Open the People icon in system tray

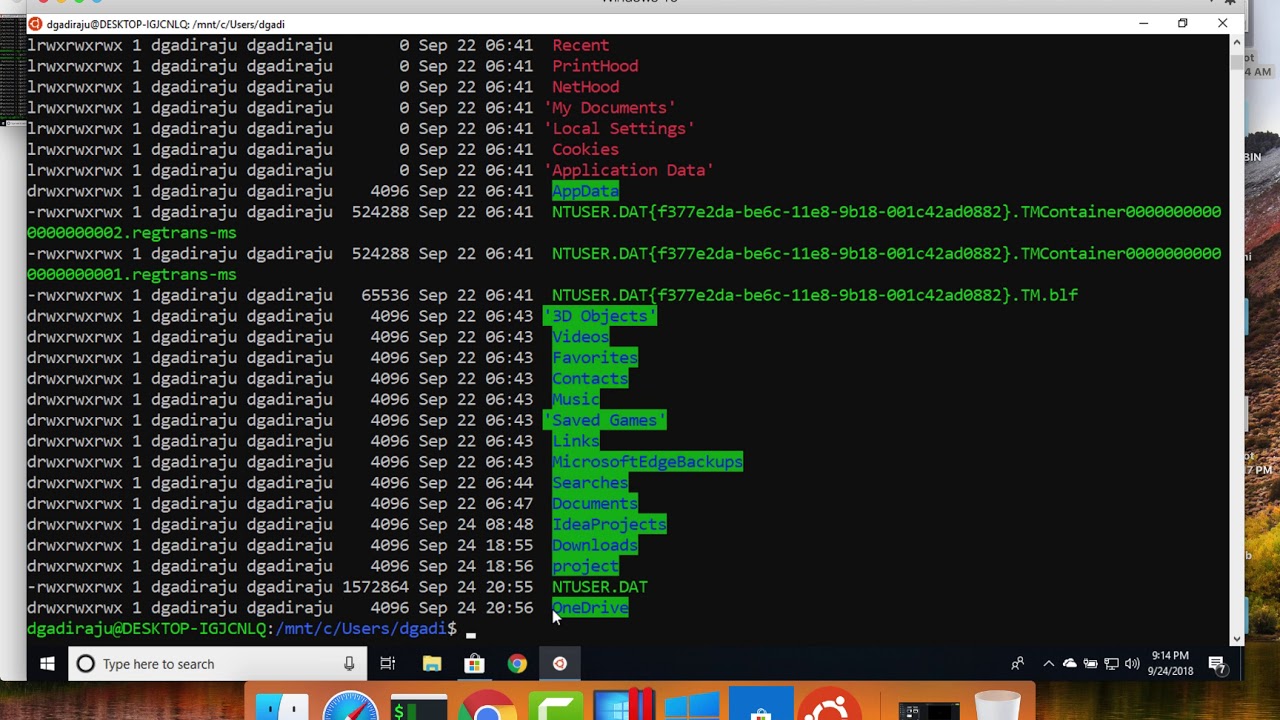tap(1017, 664)
